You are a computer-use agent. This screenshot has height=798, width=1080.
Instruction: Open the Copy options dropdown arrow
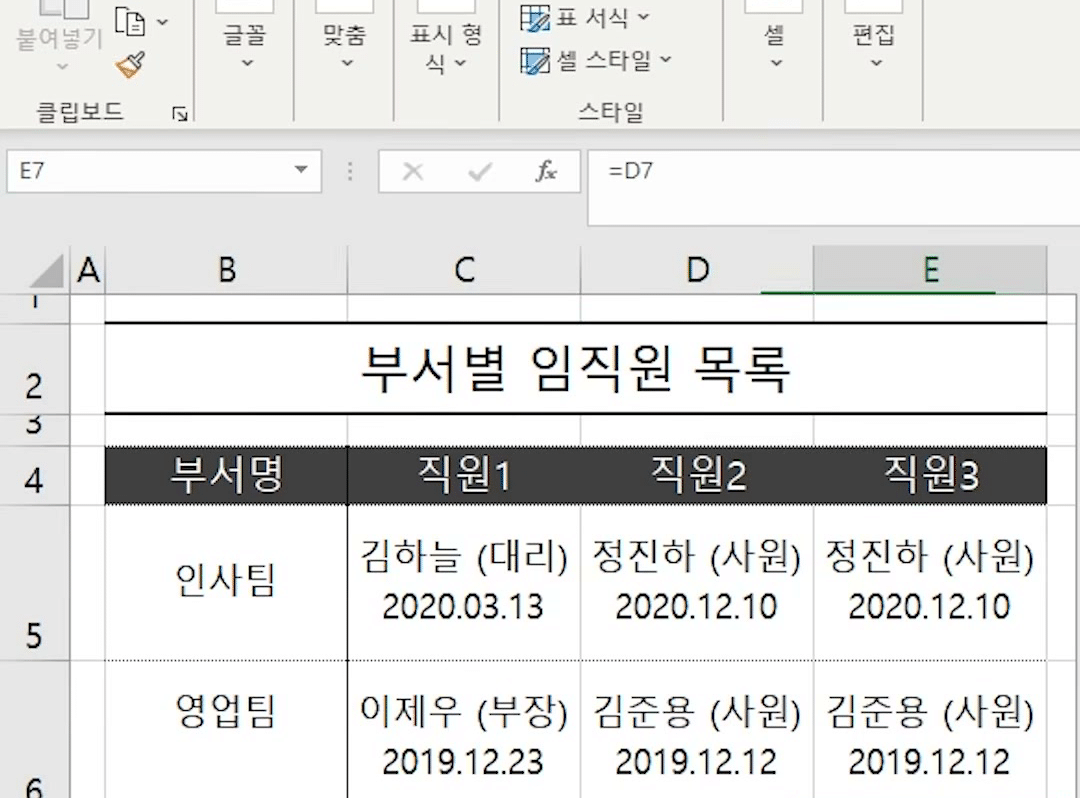click(163, 22)
